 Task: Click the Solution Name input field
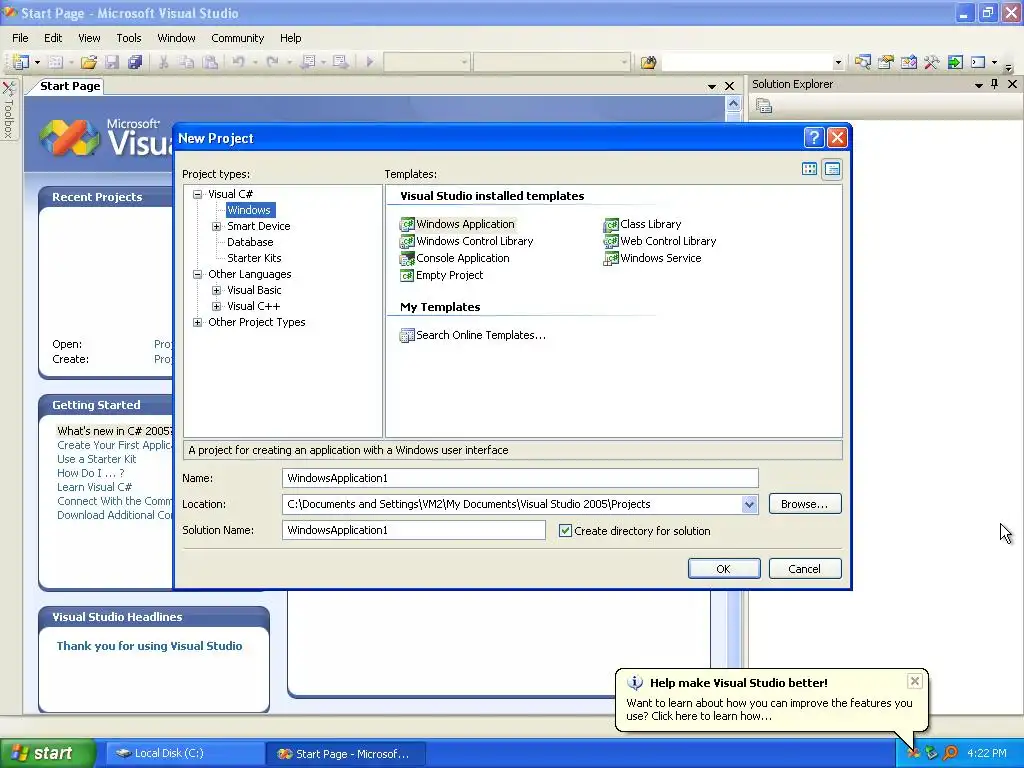(413, 530)
